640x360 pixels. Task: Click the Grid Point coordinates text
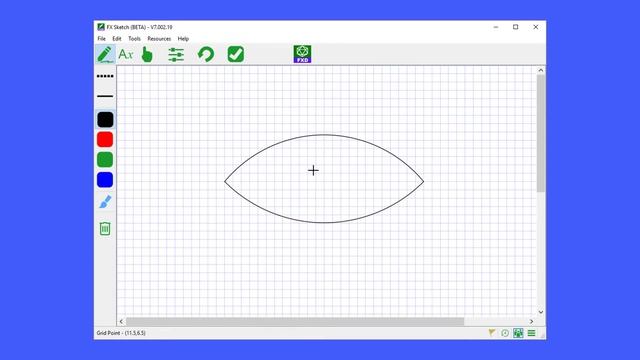[x=121, y=333]
